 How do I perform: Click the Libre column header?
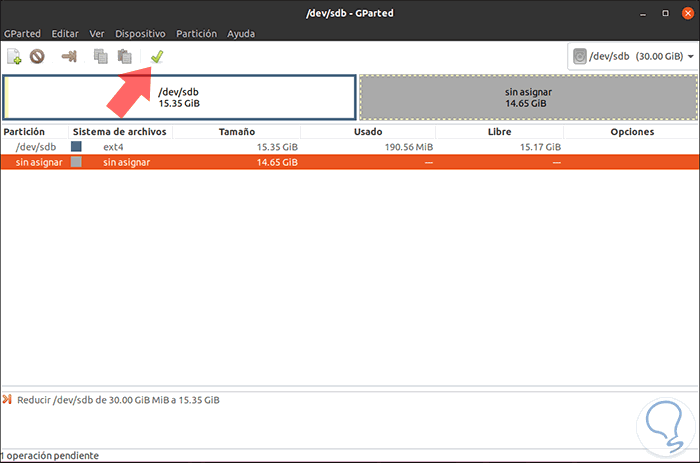(x=499, y=132)
